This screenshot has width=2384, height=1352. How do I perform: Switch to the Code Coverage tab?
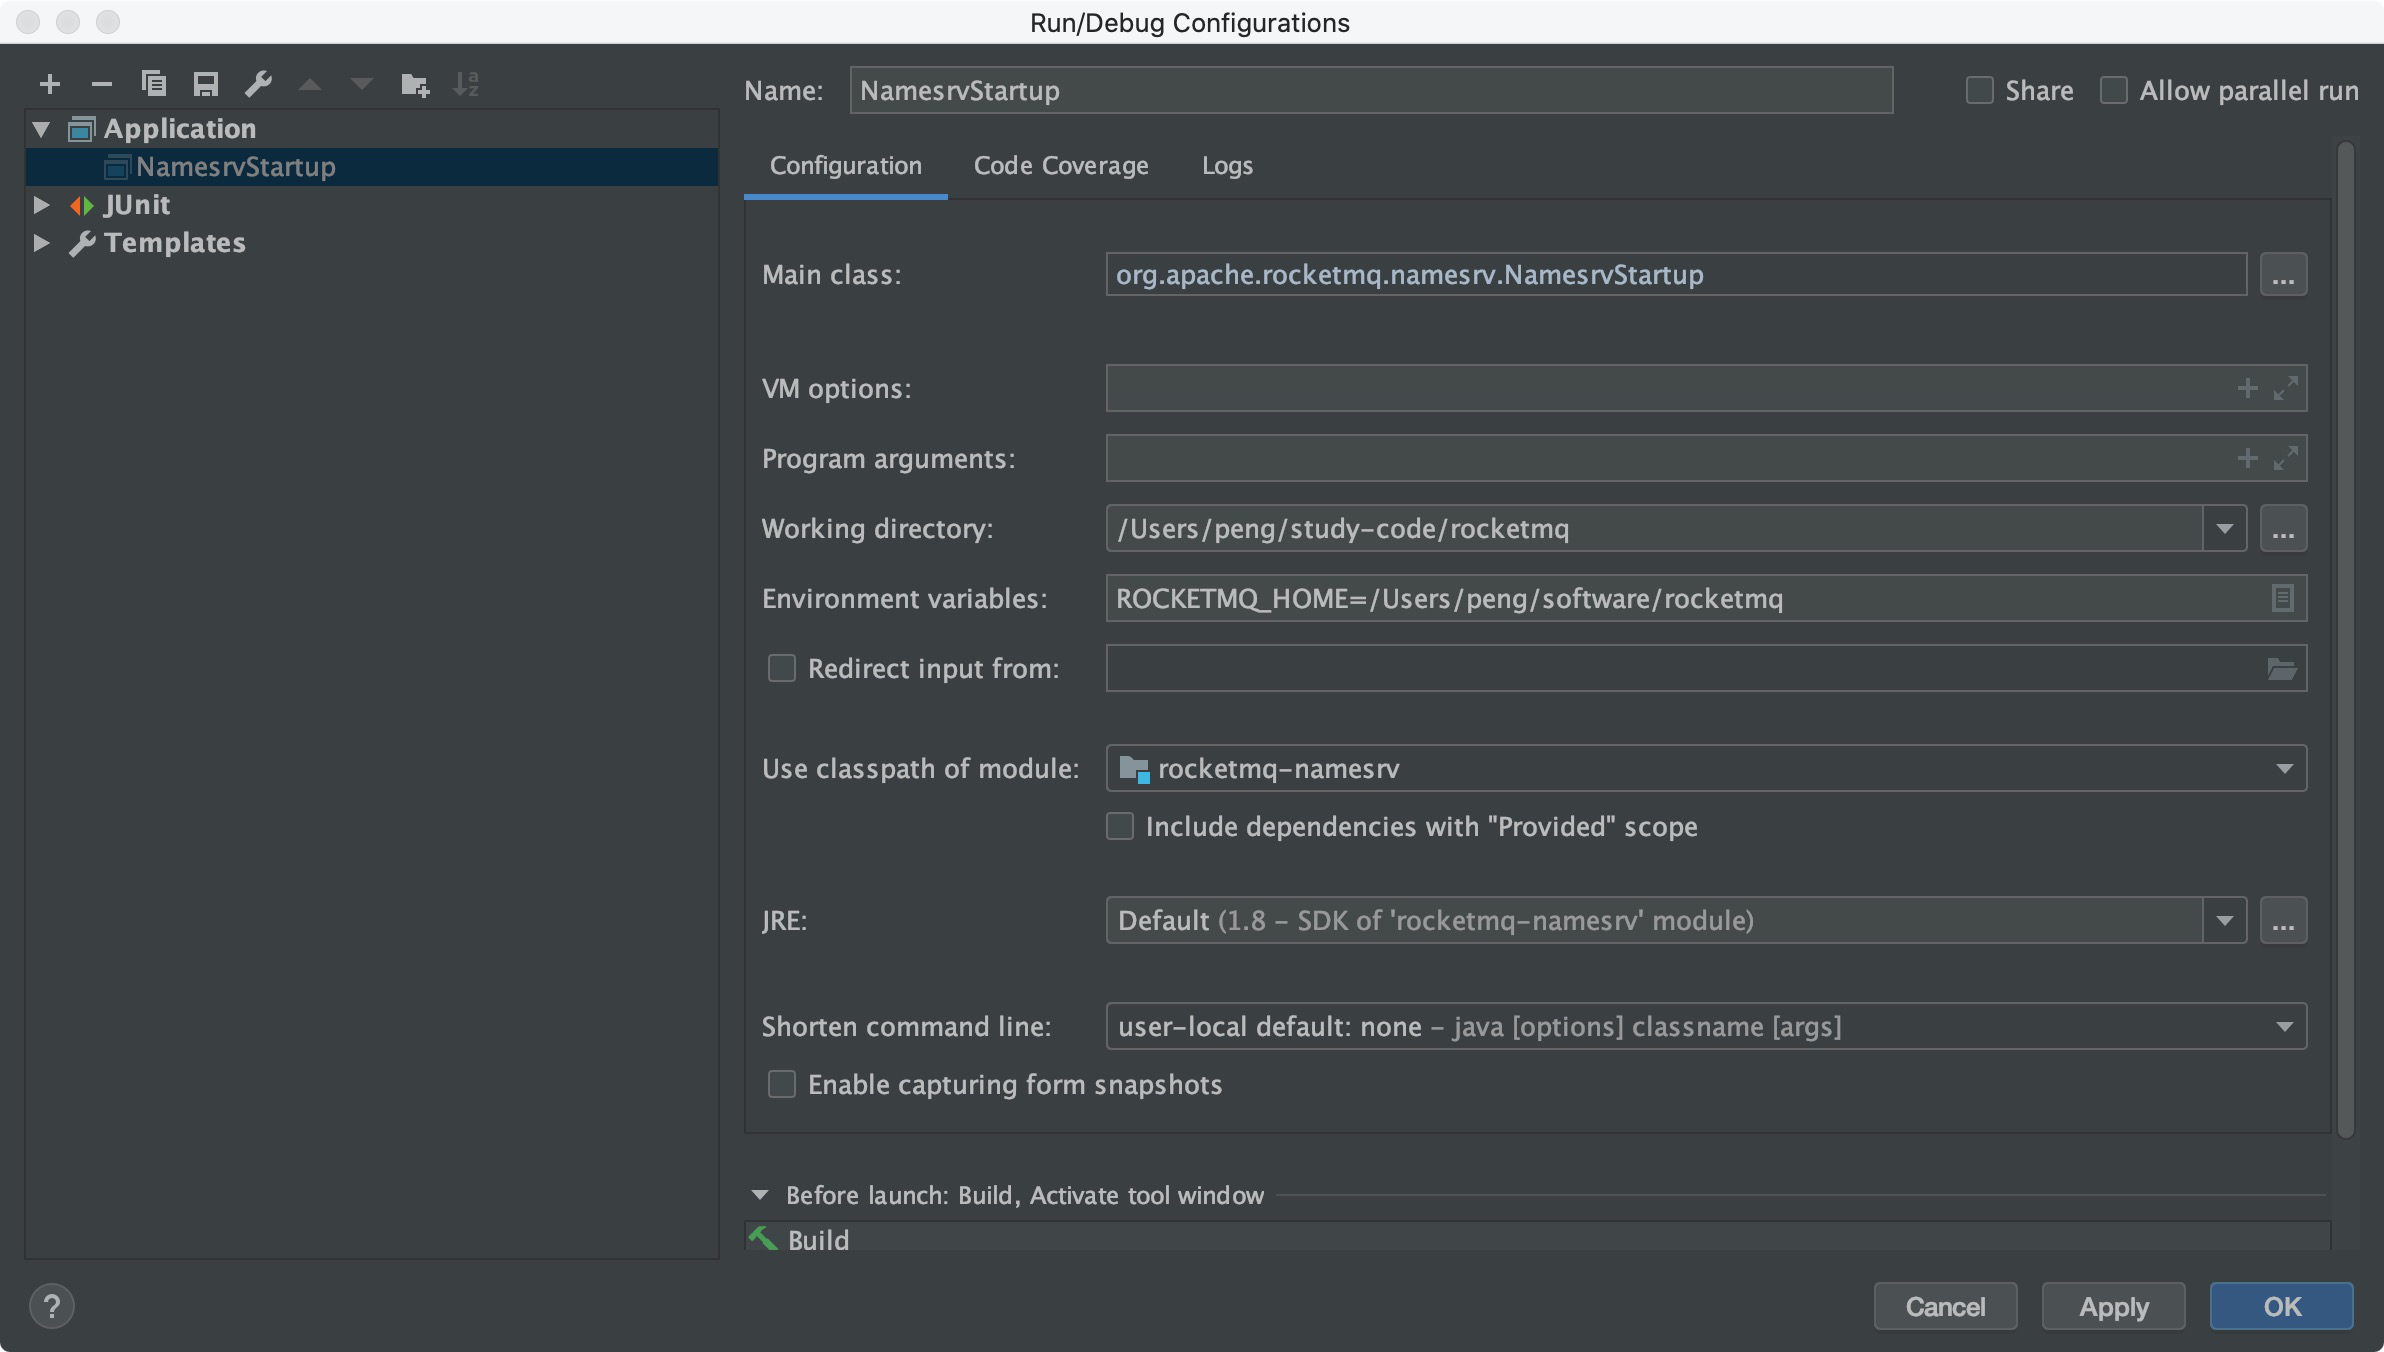[1061, 166]
